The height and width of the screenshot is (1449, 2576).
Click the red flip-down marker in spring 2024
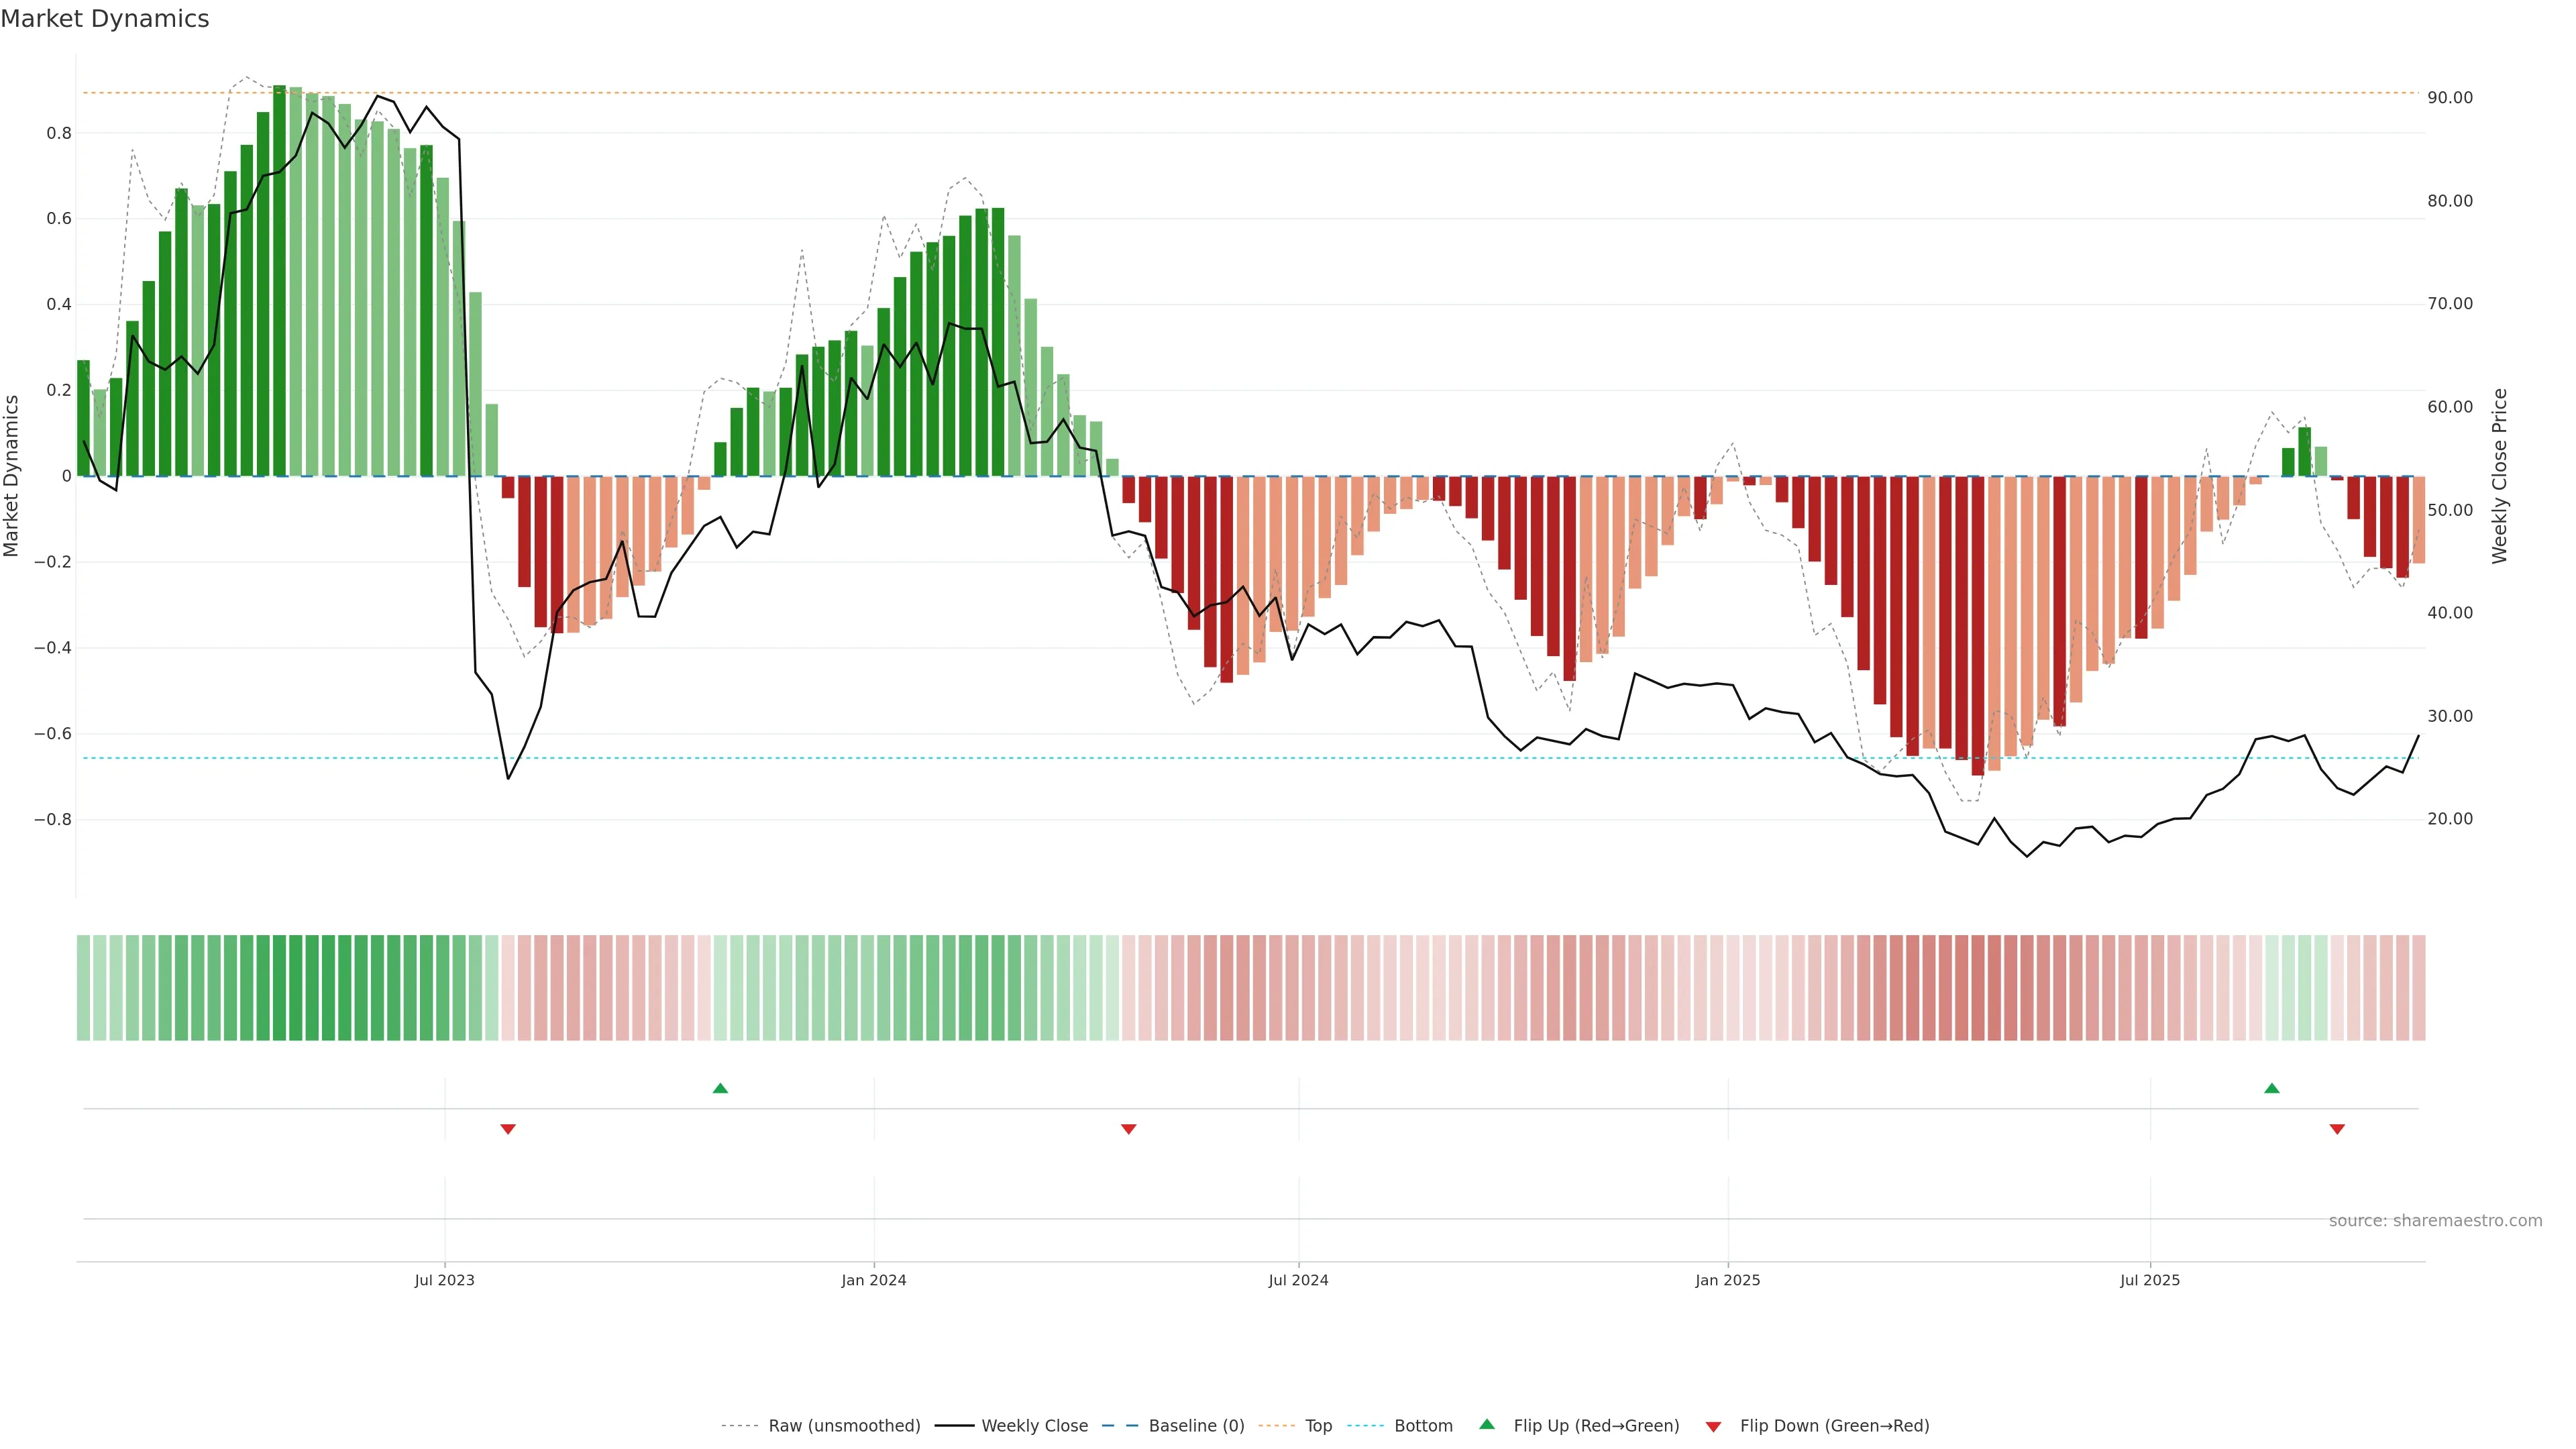pyautogui.click(x=1129, y=1129)
